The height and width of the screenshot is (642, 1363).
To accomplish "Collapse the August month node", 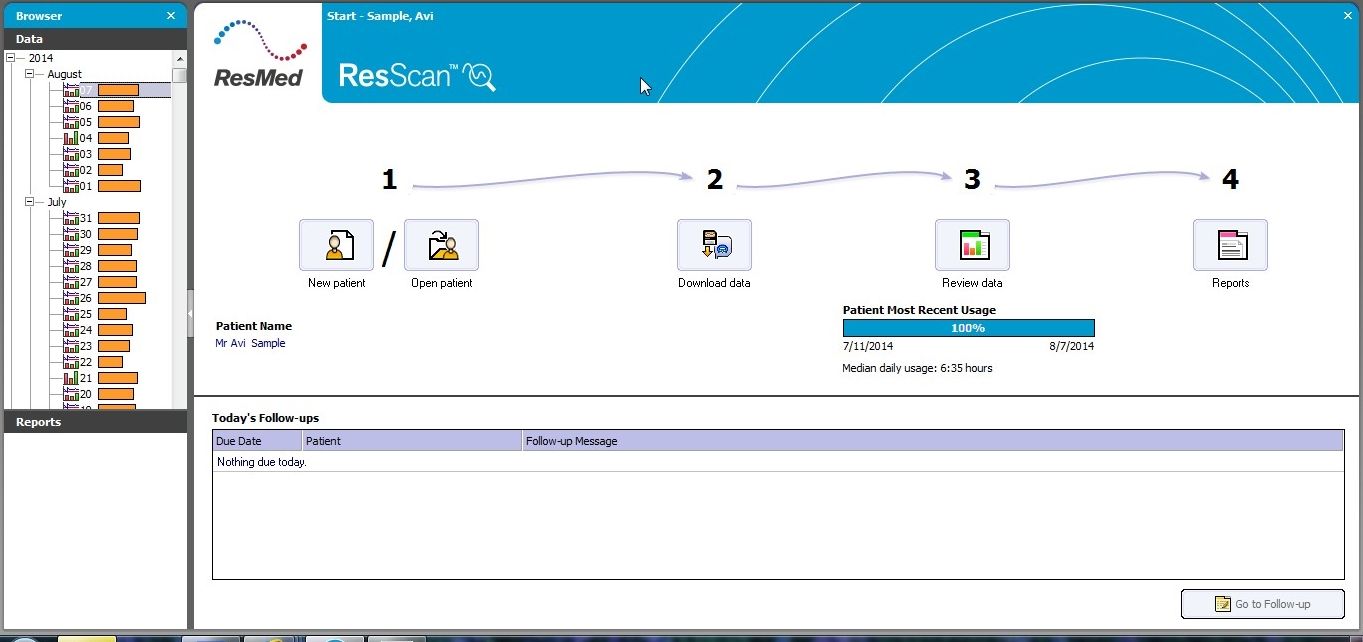I will (30, 74).
